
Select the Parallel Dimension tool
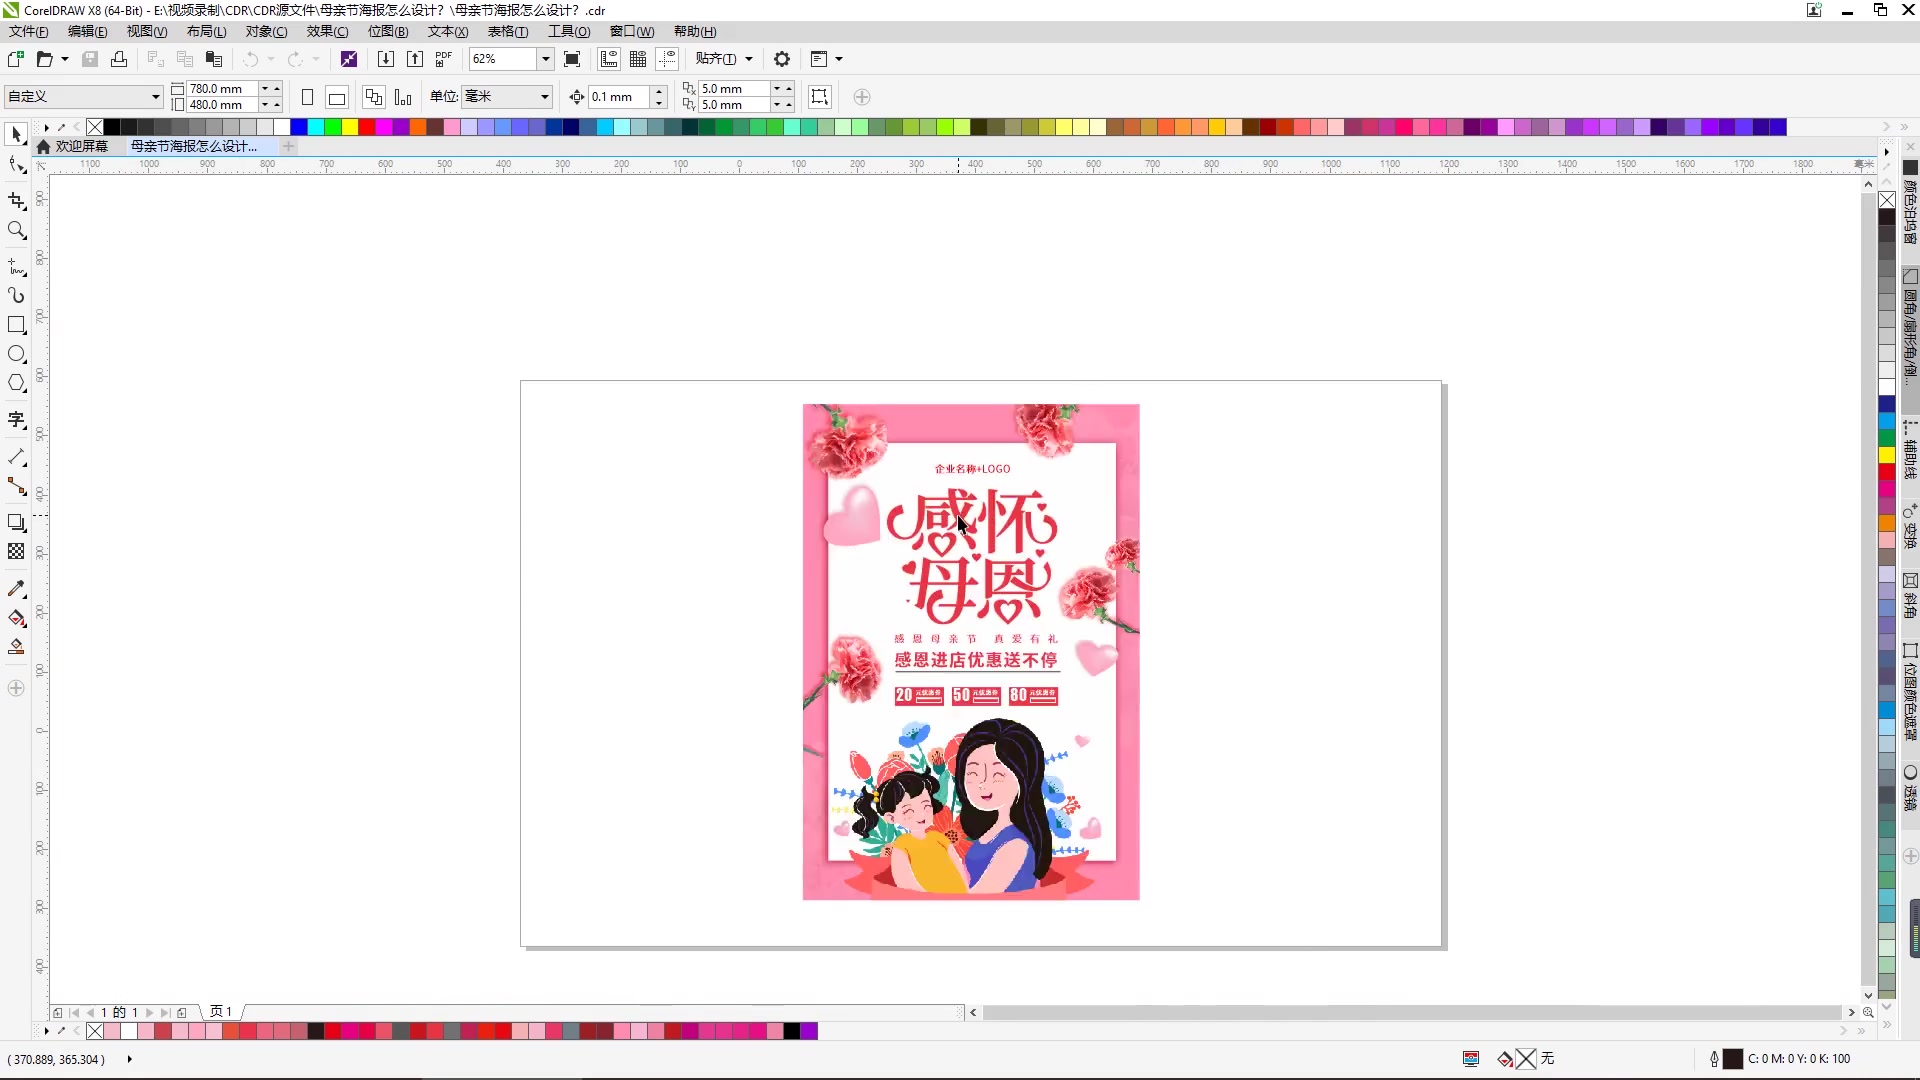[16, 457]
